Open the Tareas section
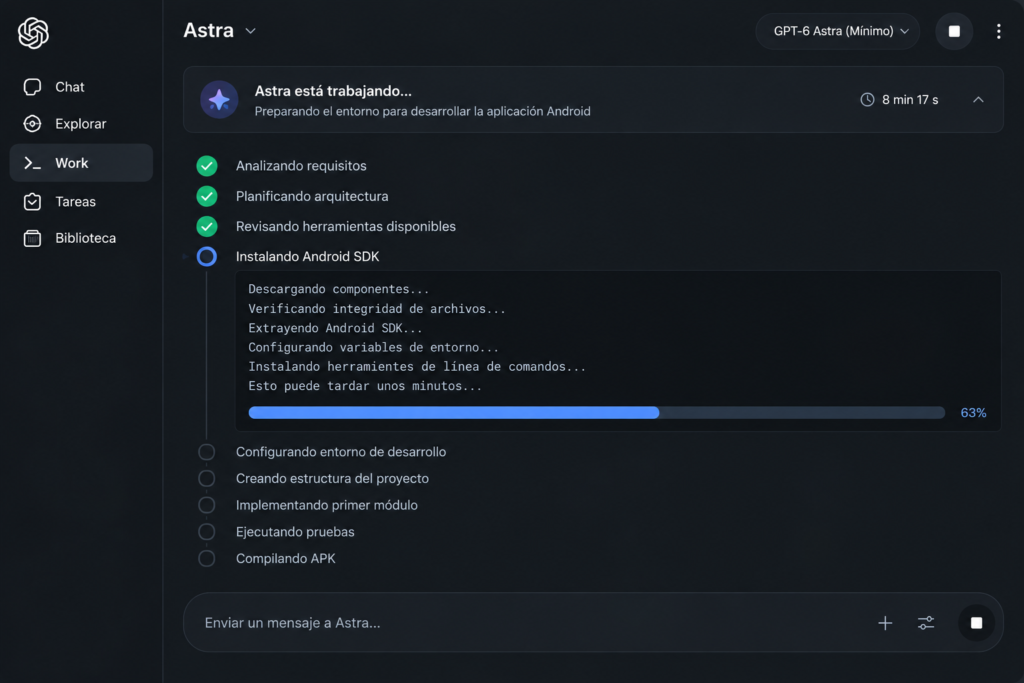The width and height of the screenshot is (1024, 683). point(81,201)
